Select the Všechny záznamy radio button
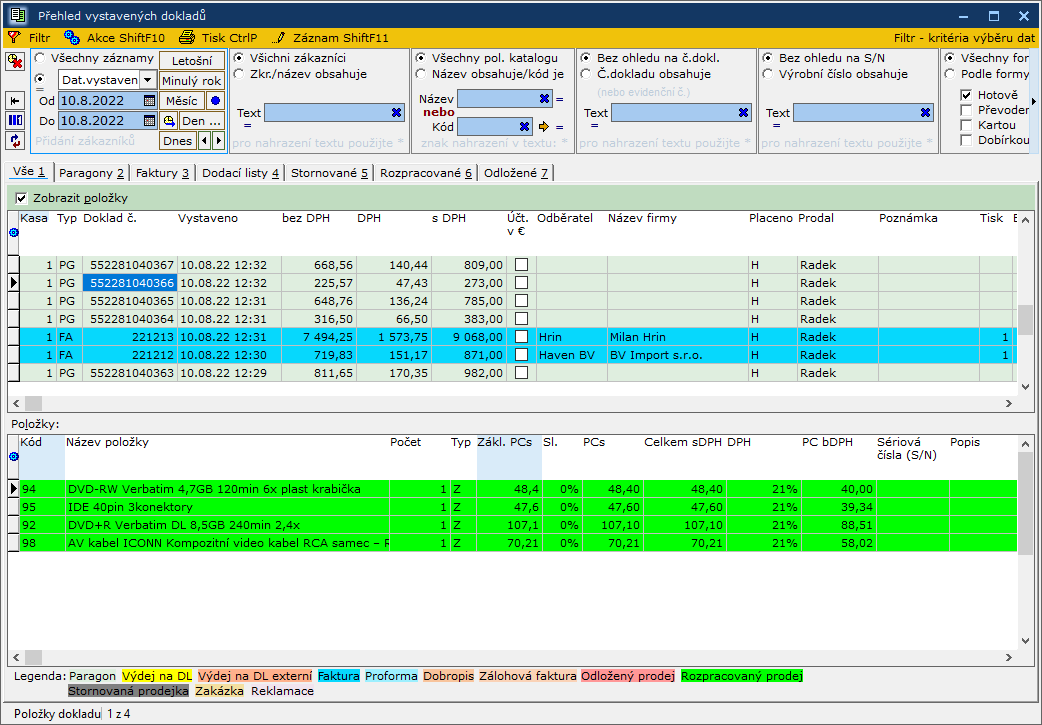The image size is (1042, 725). (40, 59)
